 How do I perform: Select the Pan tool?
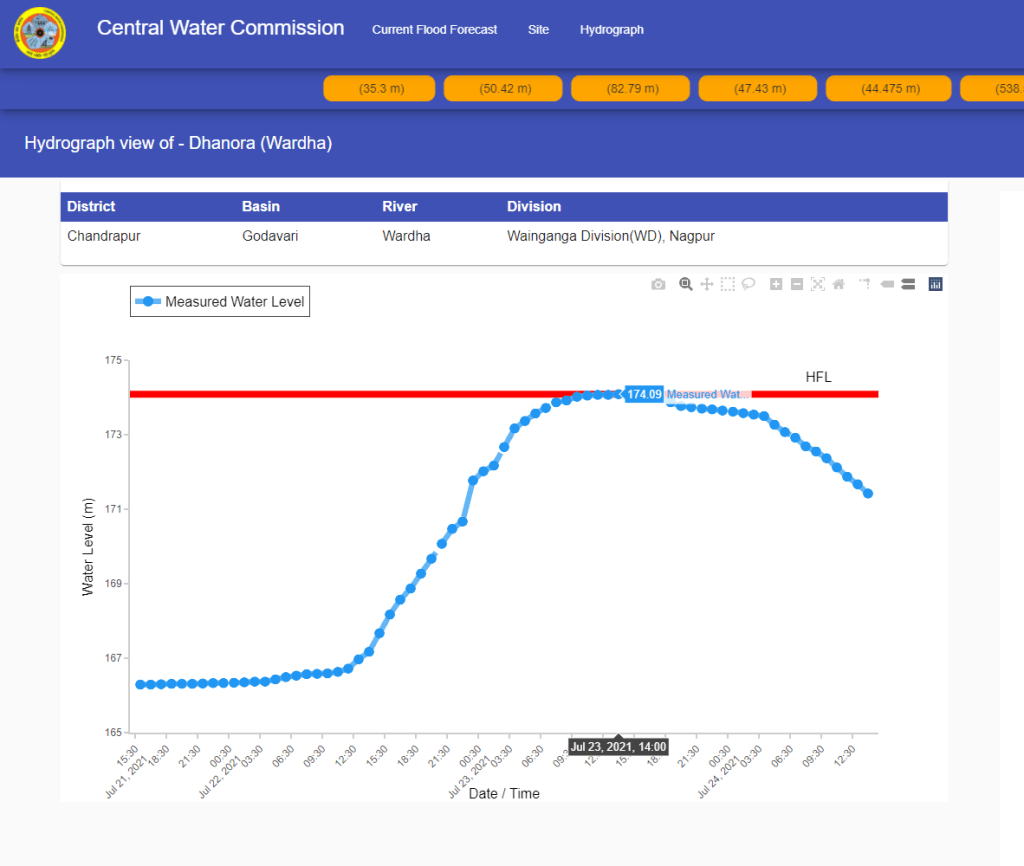pos(707,285)
